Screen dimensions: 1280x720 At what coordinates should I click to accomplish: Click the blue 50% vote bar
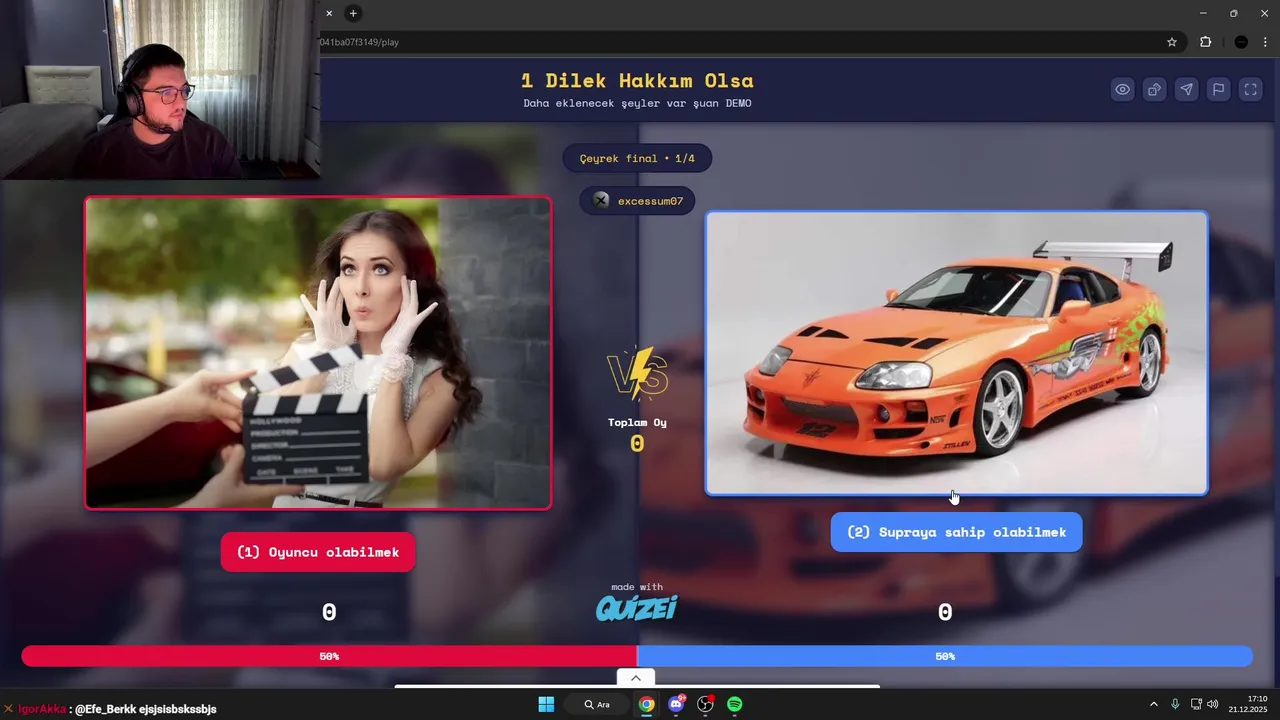[945, 656]
